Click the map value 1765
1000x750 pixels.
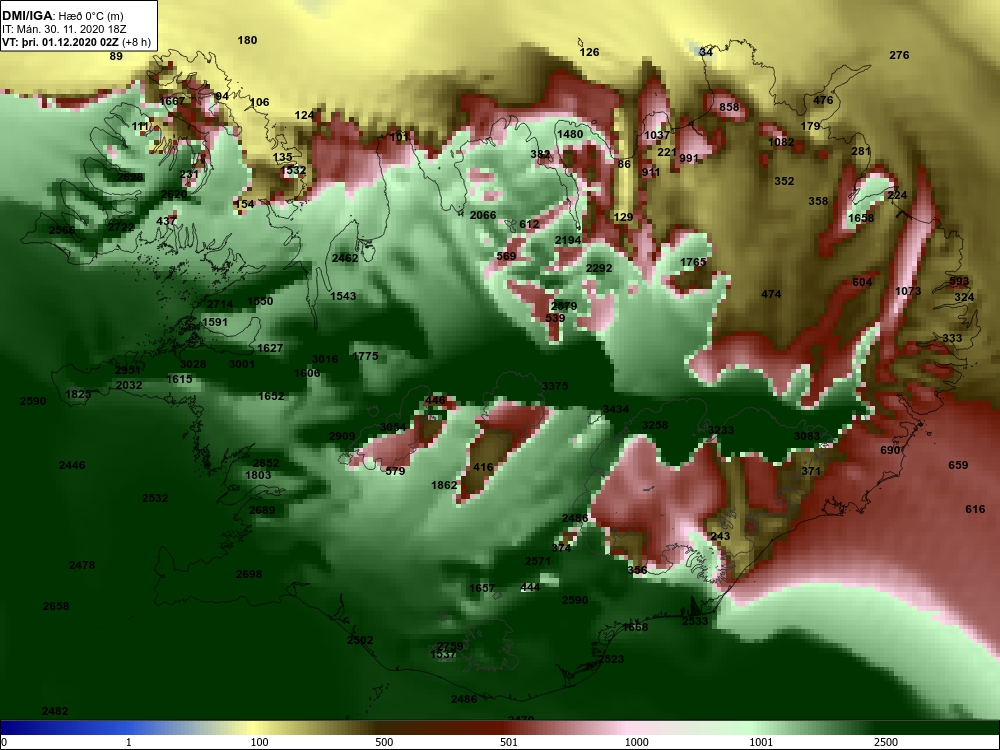coord(693,262)
